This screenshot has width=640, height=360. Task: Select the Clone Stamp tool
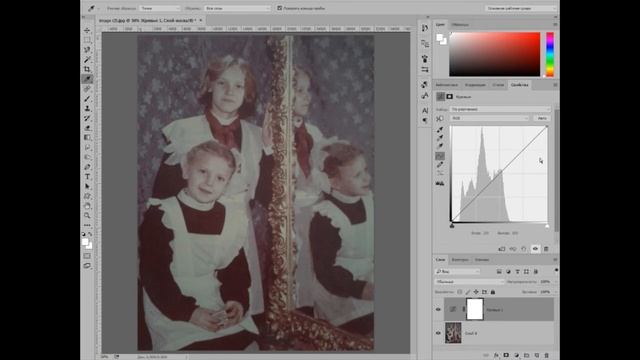(x=87, y=109)
